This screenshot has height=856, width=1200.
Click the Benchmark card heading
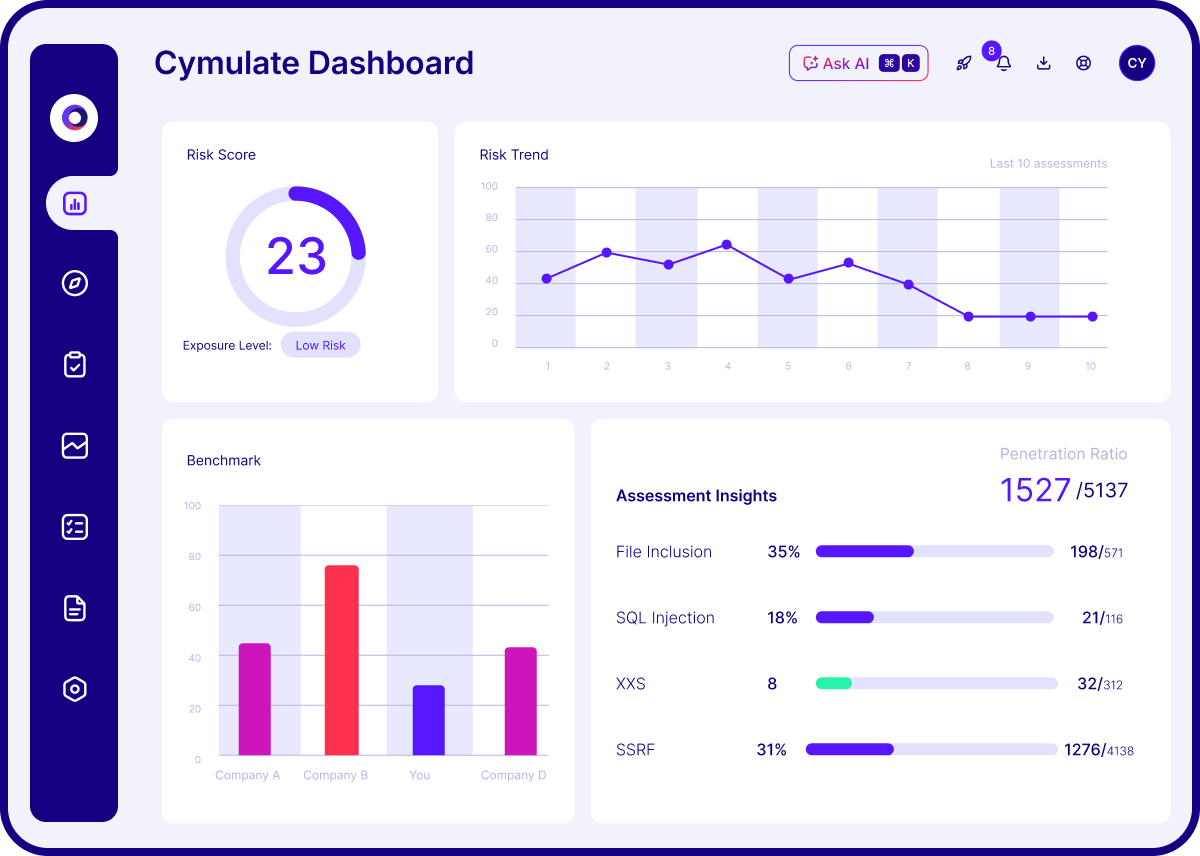pyautogui.click(x=224, y=461)
